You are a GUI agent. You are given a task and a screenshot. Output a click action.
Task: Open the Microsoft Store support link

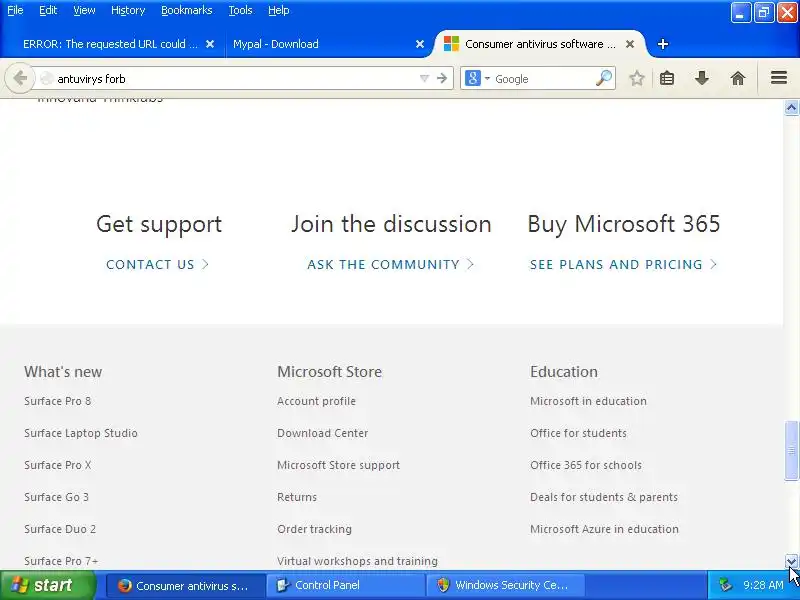pos(338,465)
